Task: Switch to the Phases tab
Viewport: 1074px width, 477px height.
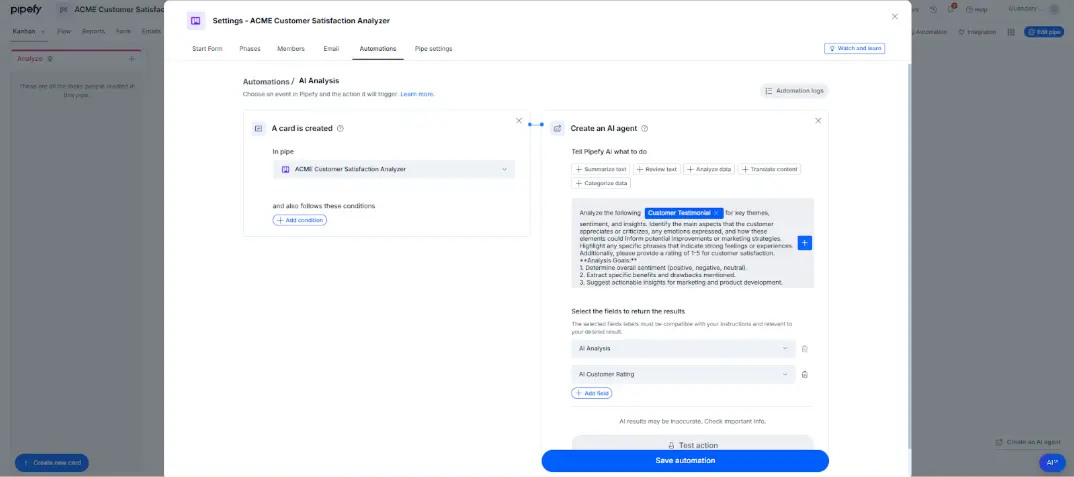Action: point(250,49)
